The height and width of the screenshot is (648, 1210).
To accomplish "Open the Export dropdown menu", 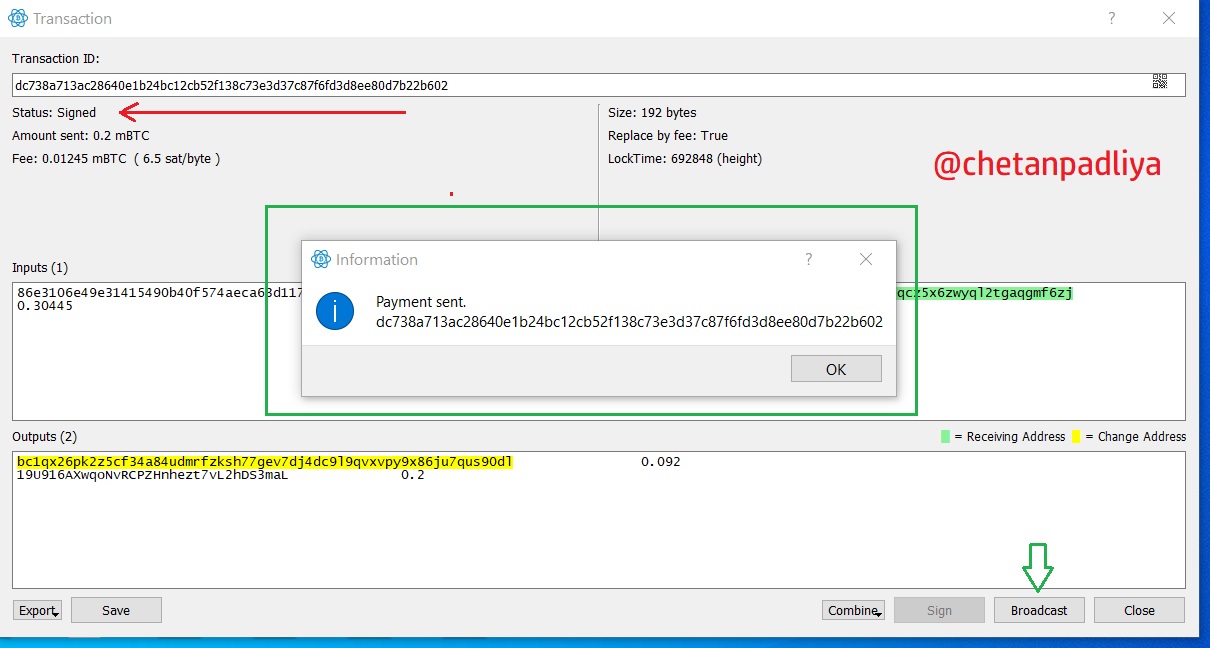I will pos(38,610).
